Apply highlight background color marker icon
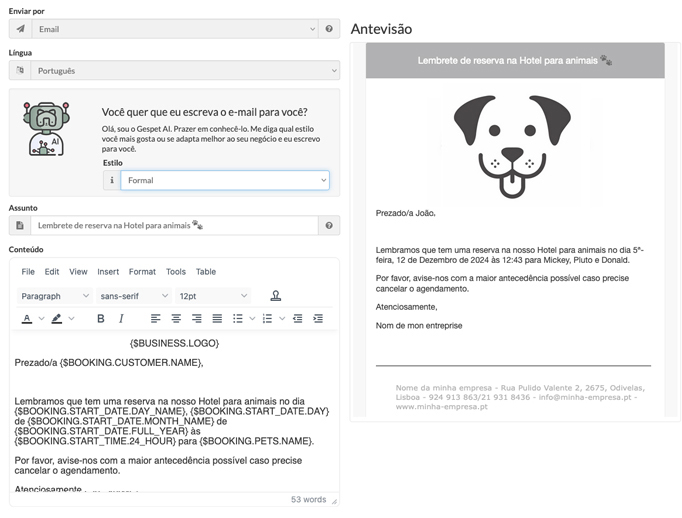 tap(57, 318)
